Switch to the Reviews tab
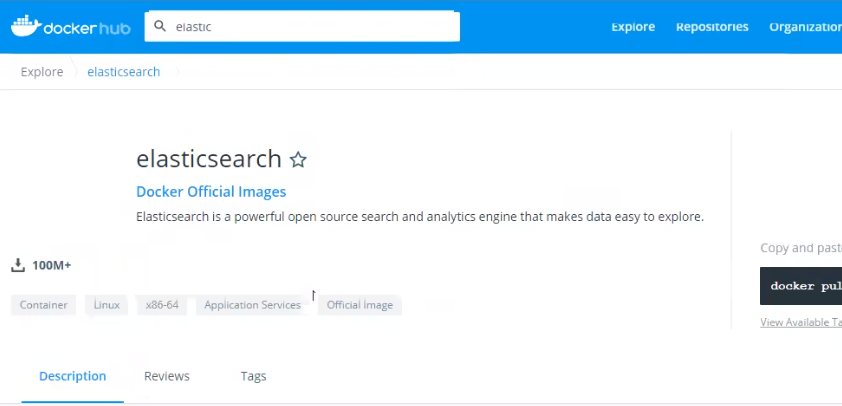This screenshot has height=406, width=842. (167, 376)
